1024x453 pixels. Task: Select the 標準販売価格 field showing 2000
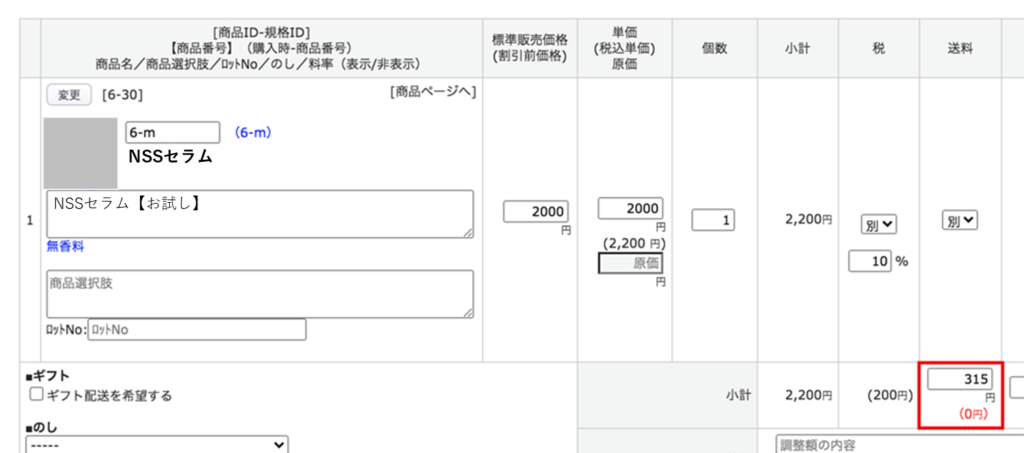[536, 212]
